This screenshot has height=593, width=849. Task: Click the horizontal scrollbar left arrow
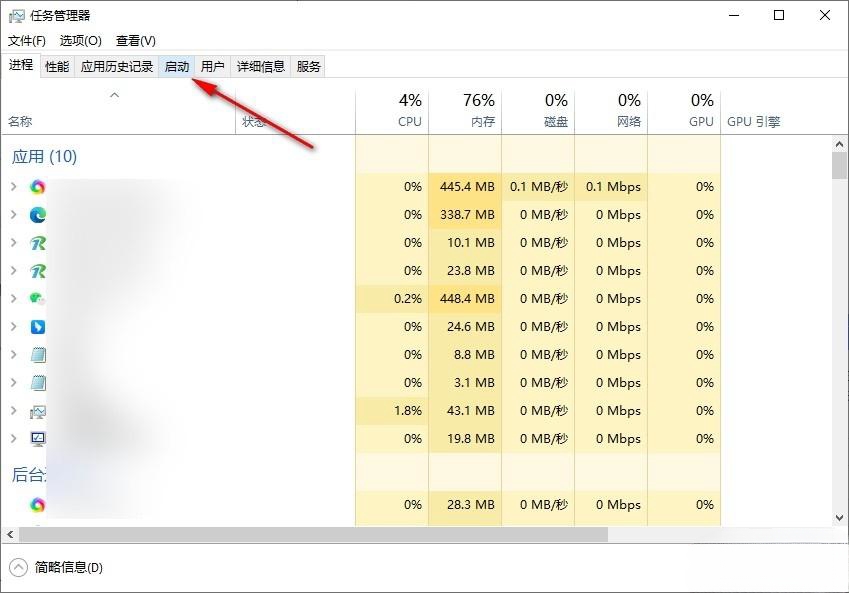pos(10,535)
